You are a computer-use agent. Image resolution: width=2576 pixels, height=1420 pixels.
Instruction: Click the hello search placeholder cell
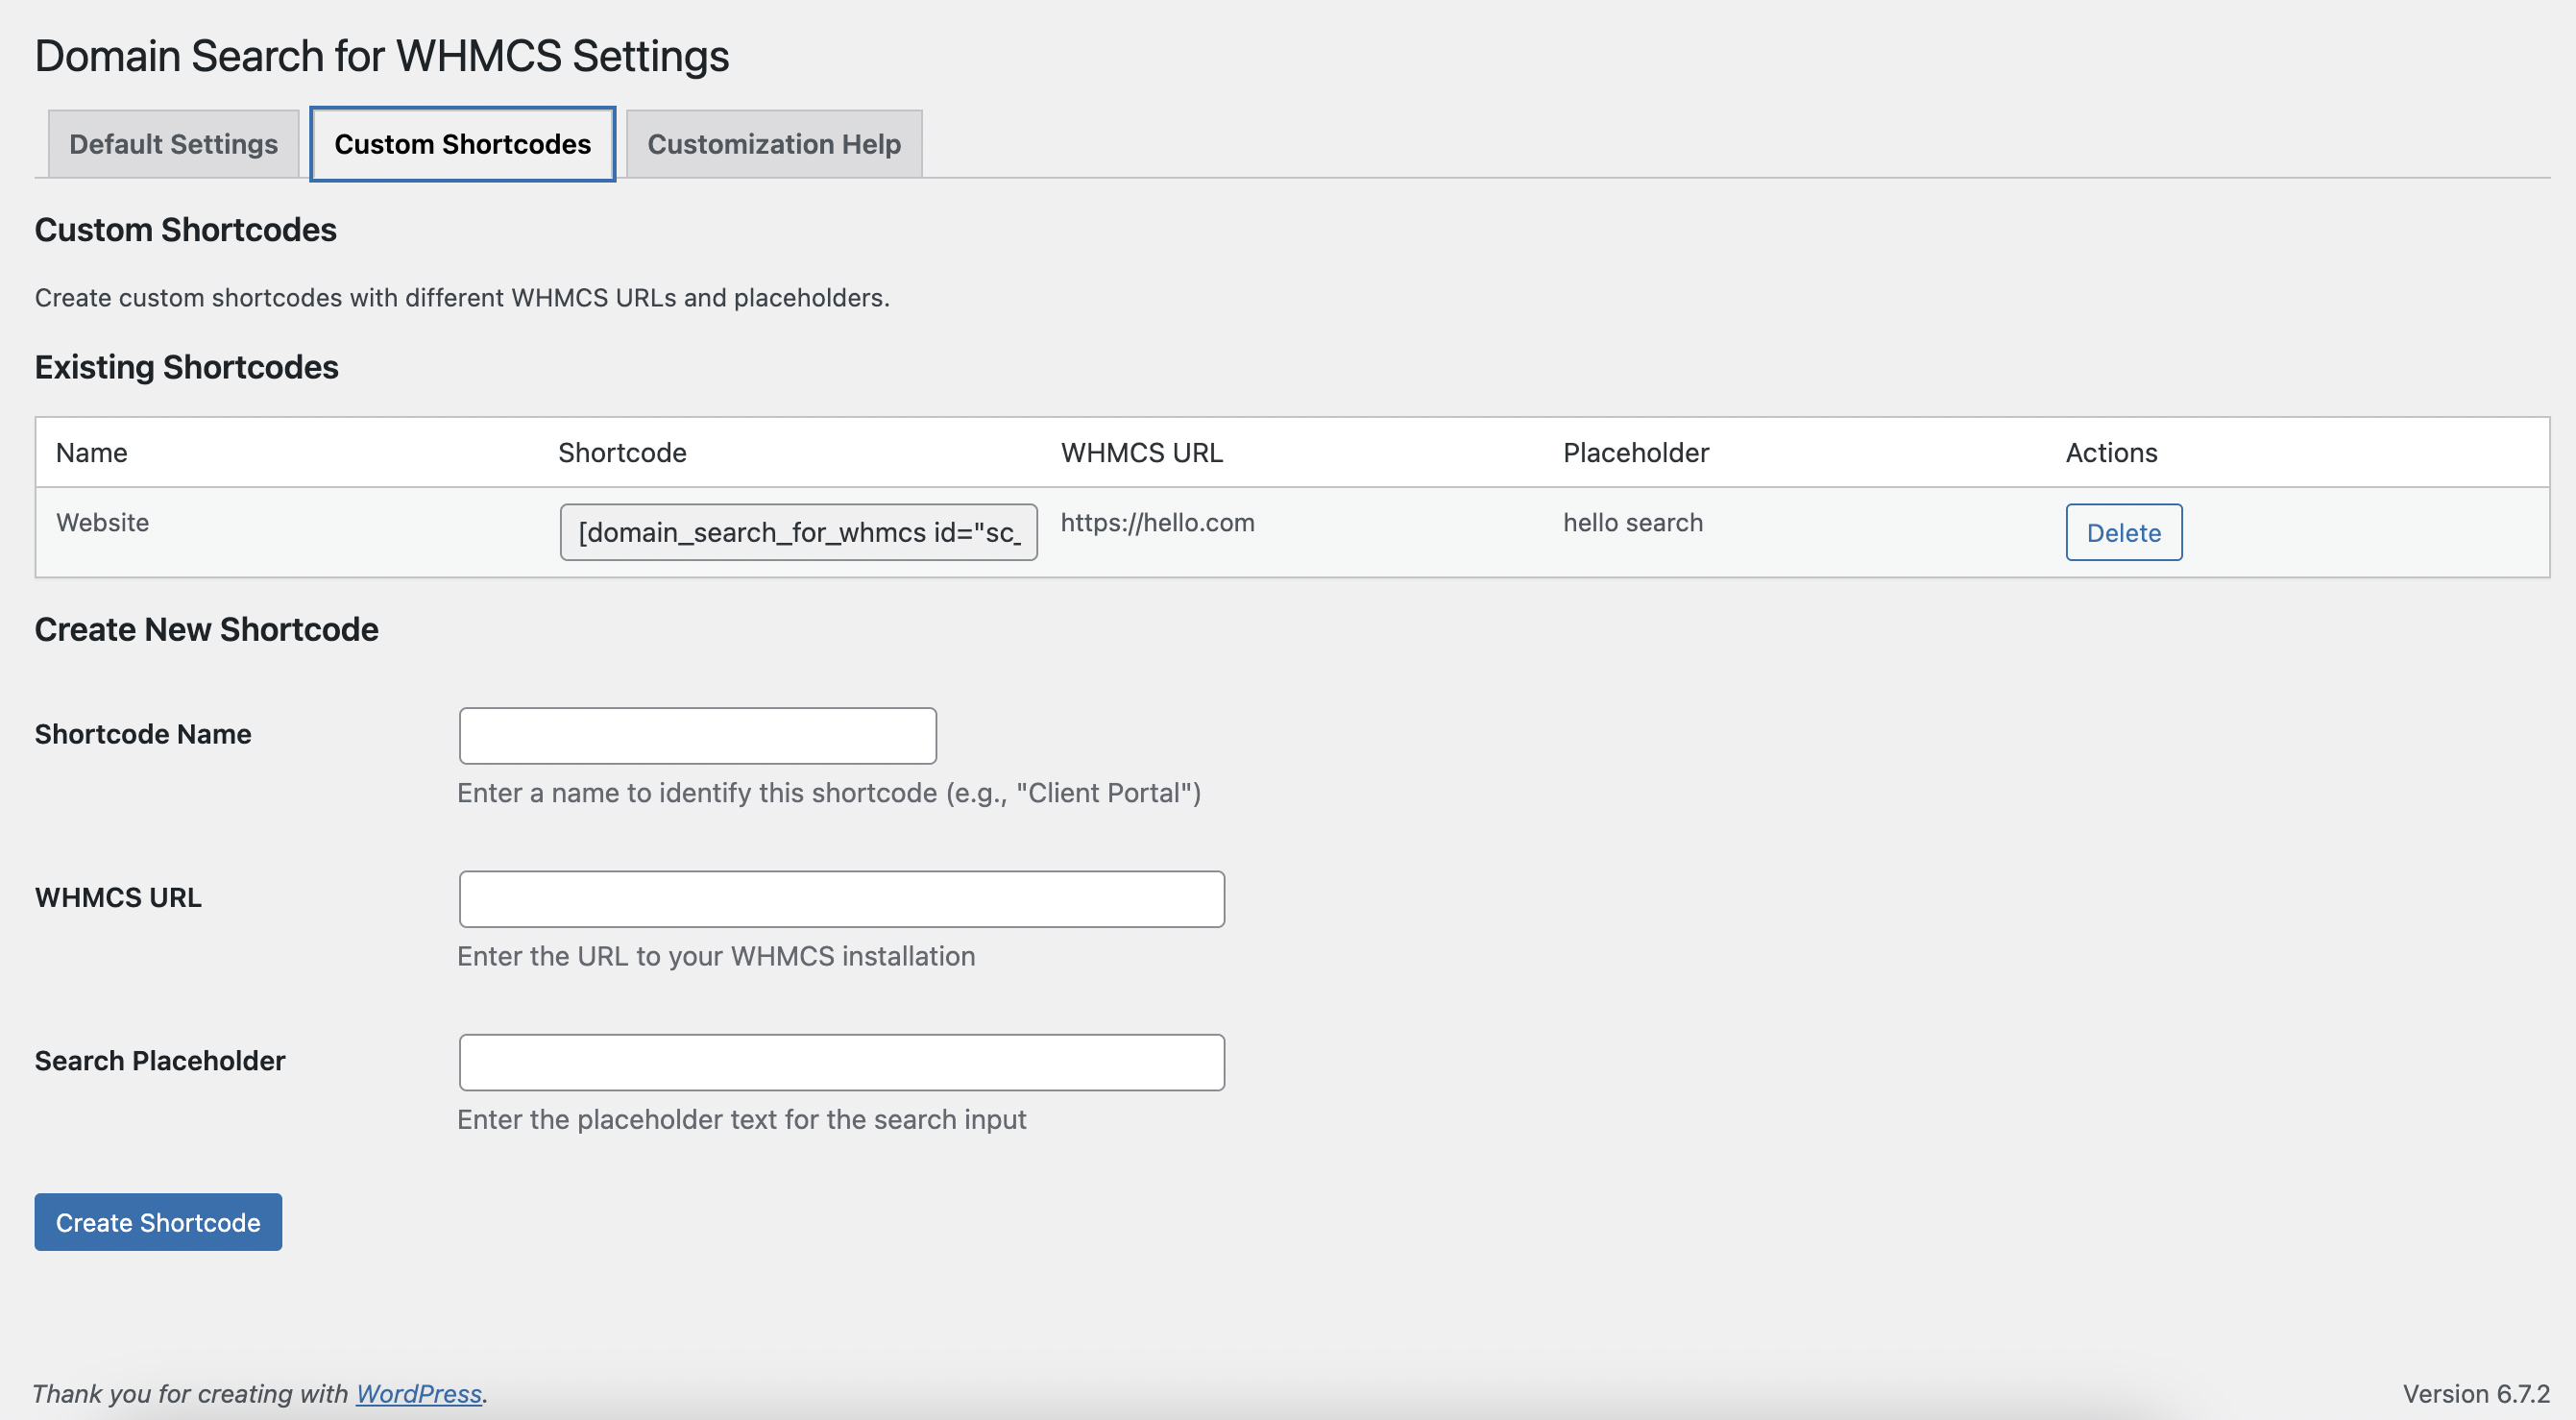[1632, 522]
